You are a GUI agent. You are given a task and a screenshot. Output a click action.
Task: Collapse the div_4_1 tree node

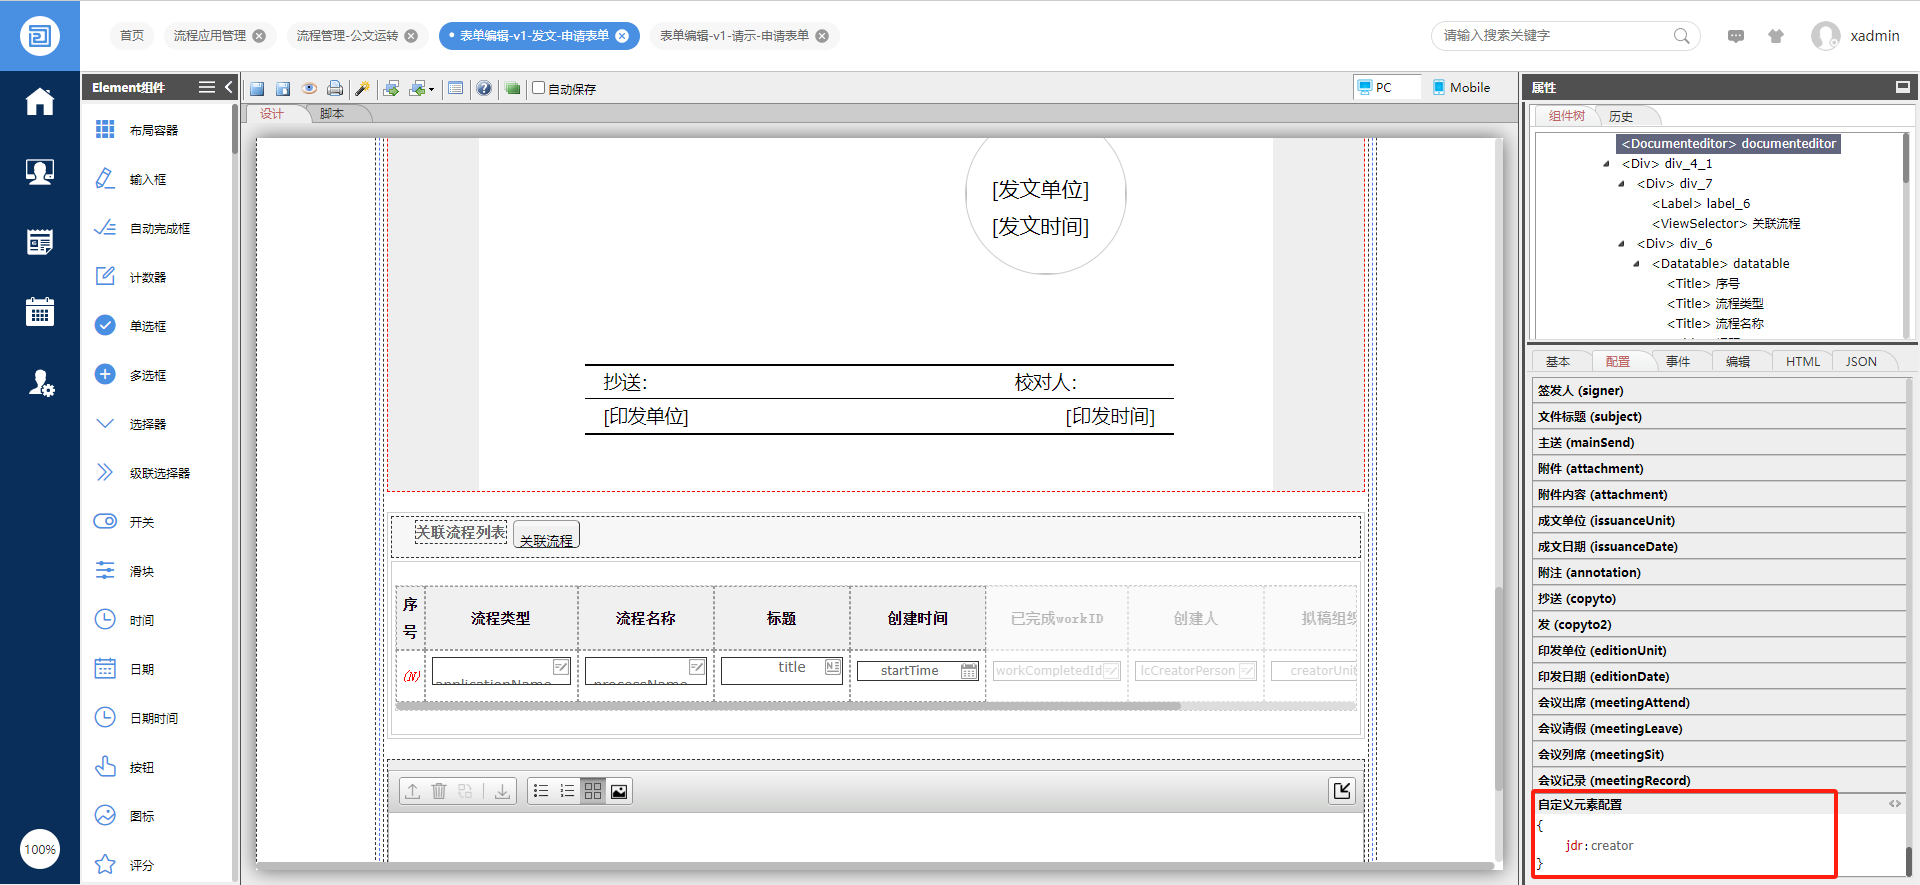1607,164
